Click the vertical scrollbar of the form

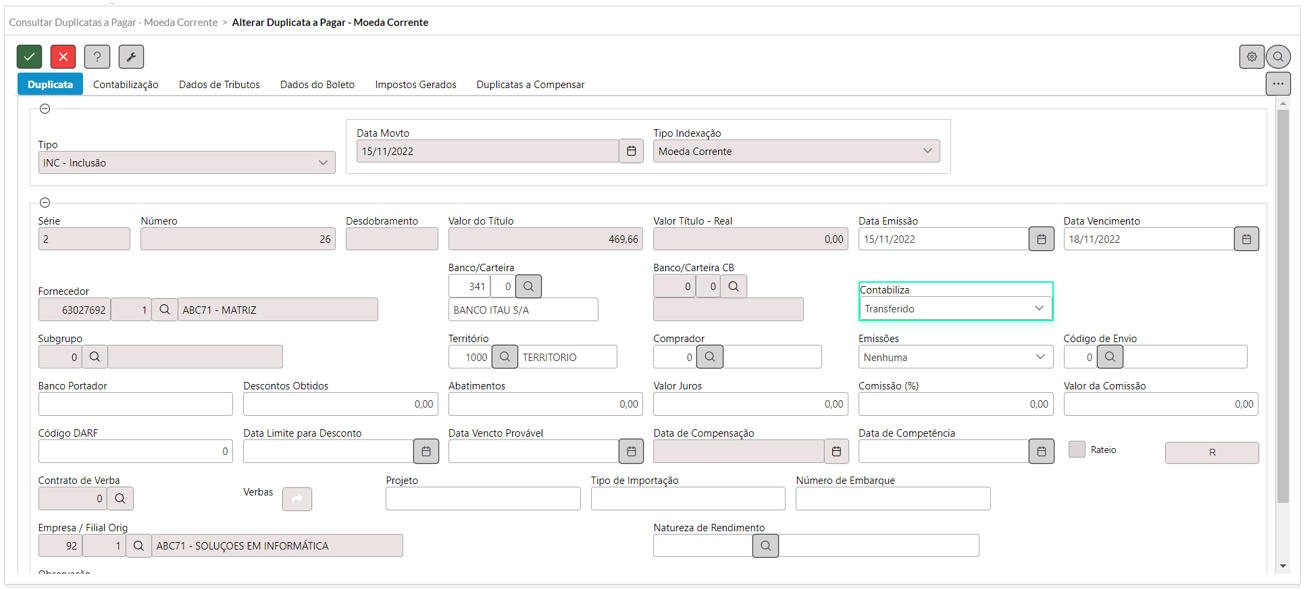pyautogui.click(x=1283, y=306)
